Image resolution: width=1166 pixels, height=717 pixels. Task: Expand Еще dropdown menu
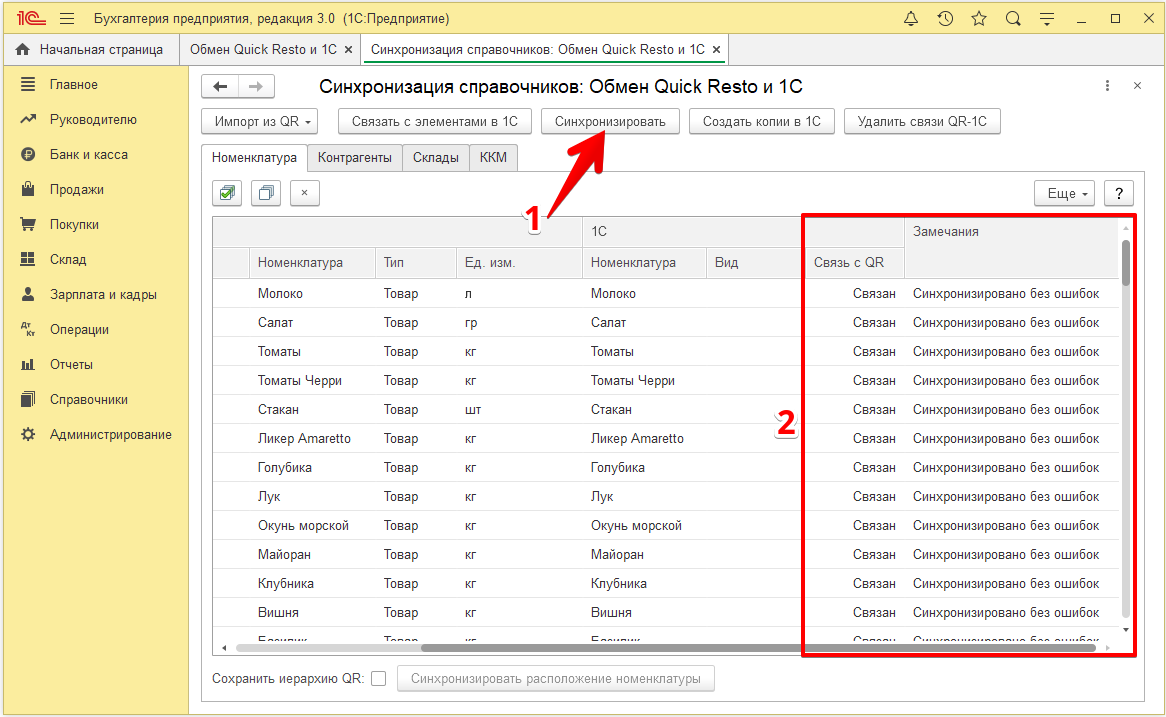[1065, 193]
